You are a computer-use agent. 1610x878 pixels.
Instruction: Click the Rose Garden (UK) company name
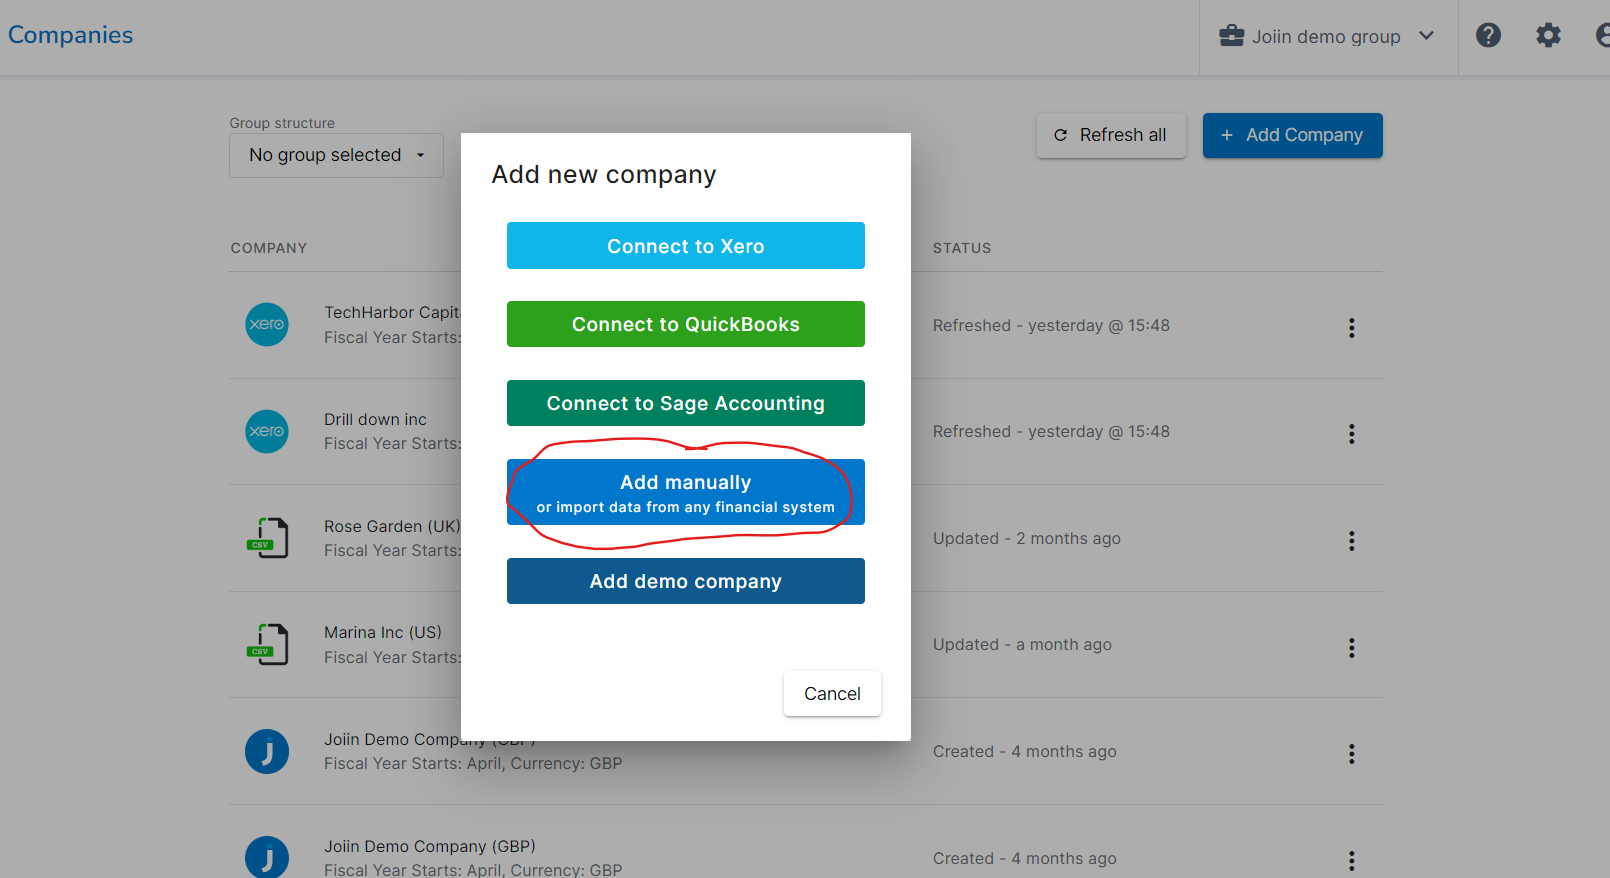(x=392, y=526)
